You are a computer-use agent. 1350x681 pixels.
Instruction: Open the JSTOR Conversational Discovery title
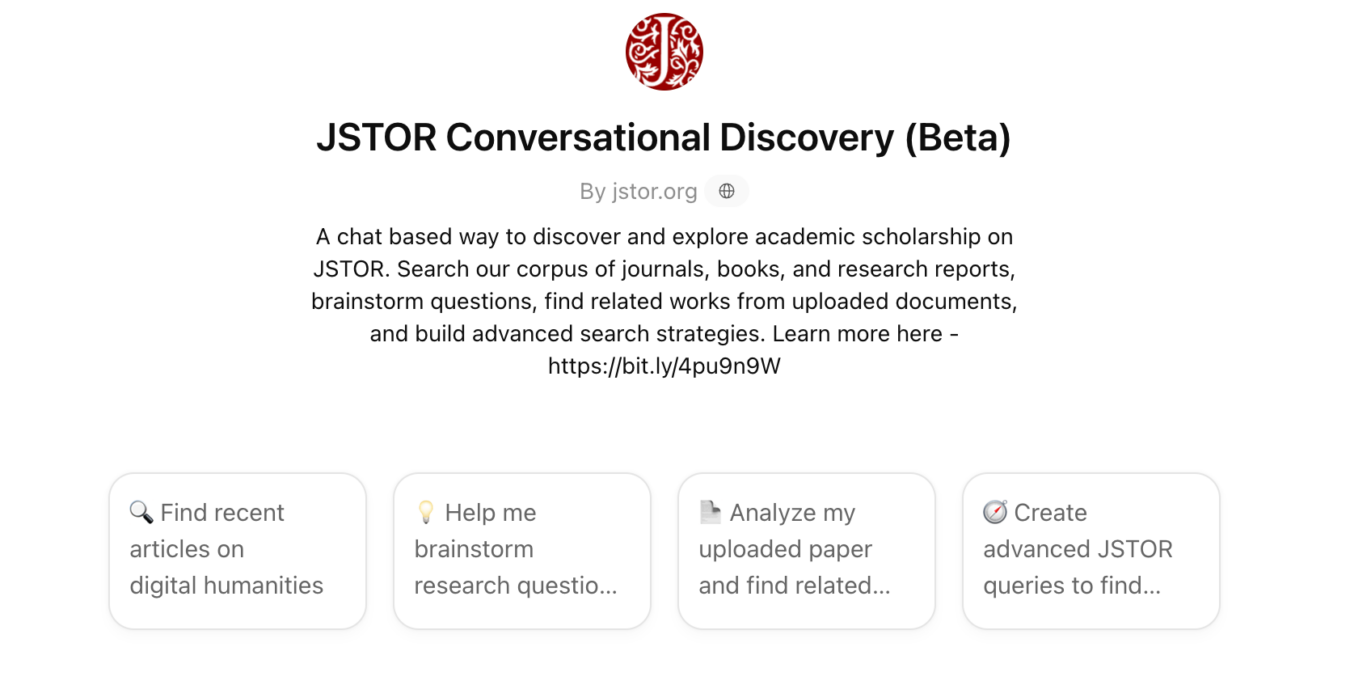click(x=663, y=137)
